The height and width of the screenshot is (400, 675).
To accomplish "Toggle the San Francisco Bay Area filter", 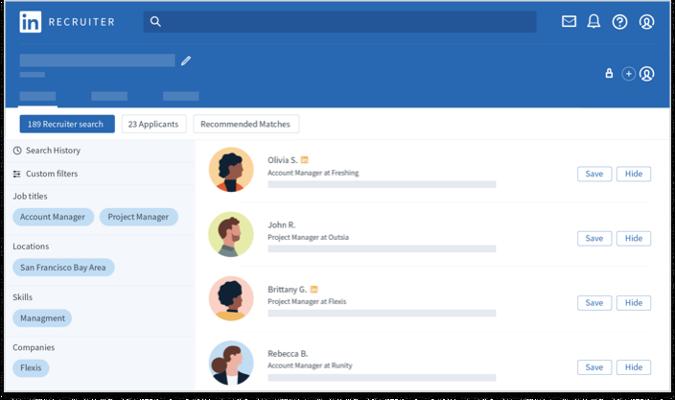I will coord(64,267).
